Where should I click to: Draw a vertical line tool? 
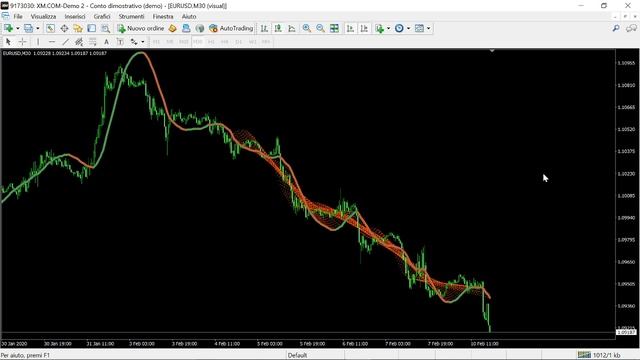38,42
